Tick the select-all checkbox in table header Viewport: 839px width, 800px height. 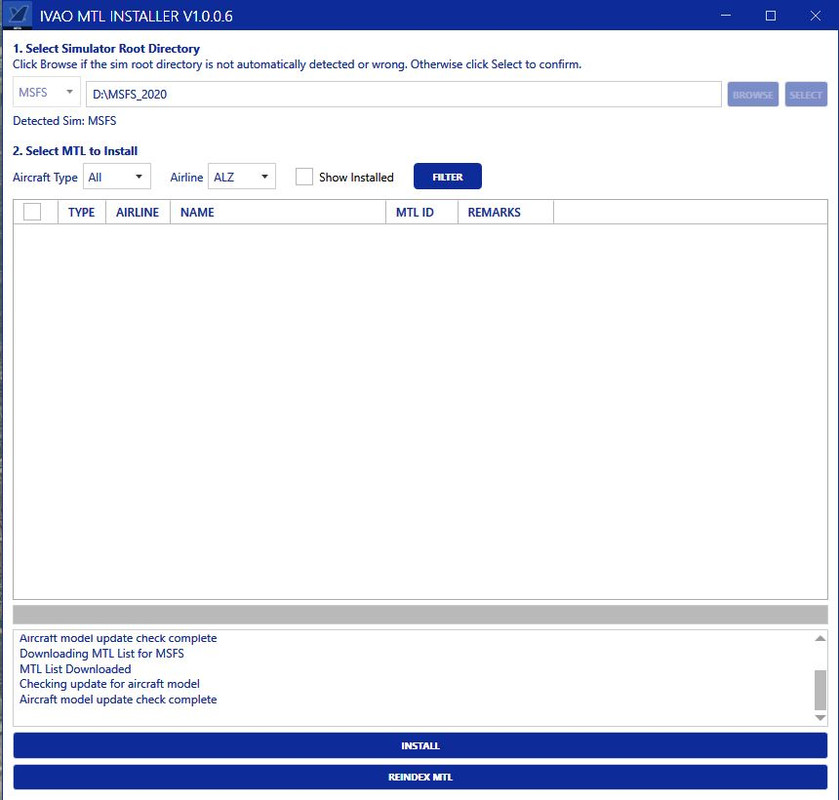click(x=32, y=212)
